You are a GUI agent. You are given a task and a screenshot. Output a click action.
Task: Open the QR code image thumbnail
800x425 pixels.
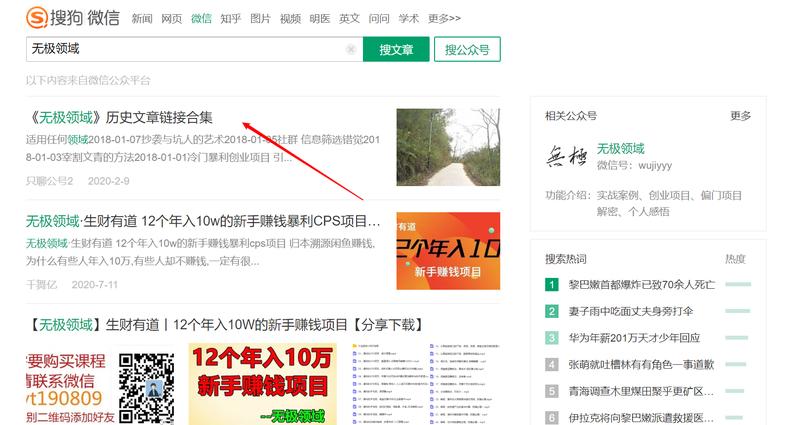101,384
